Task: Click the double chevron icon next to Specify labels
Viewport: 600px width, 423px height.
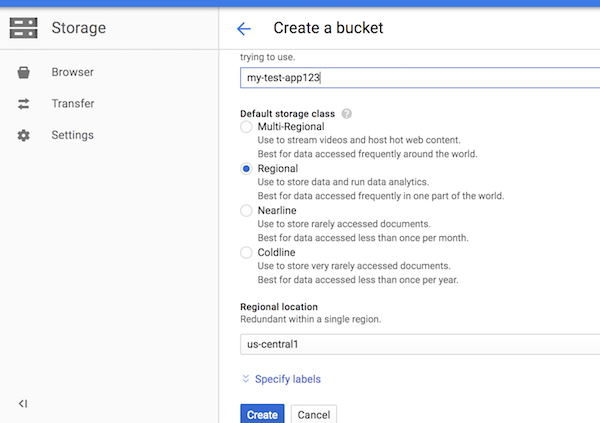Action: click(x=246, y=379)
